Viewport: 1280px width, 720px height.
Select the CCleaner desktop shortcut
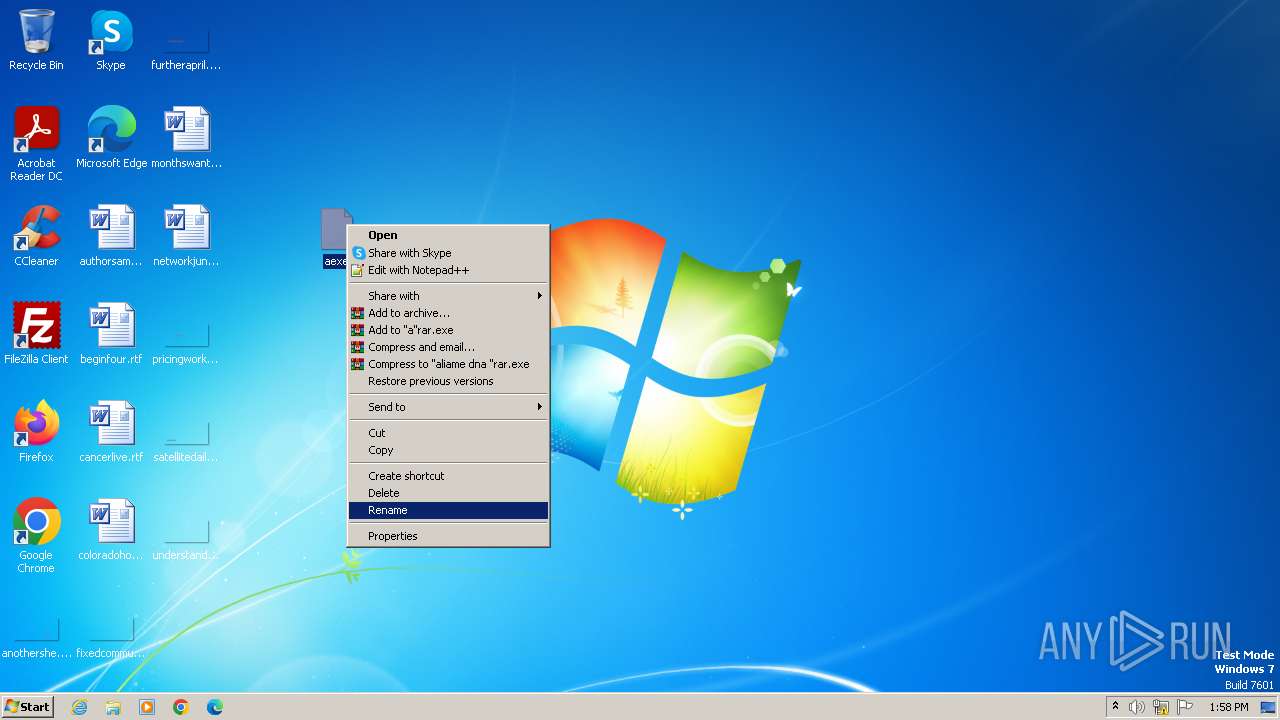pyautogui.click(x=36, y=236)
